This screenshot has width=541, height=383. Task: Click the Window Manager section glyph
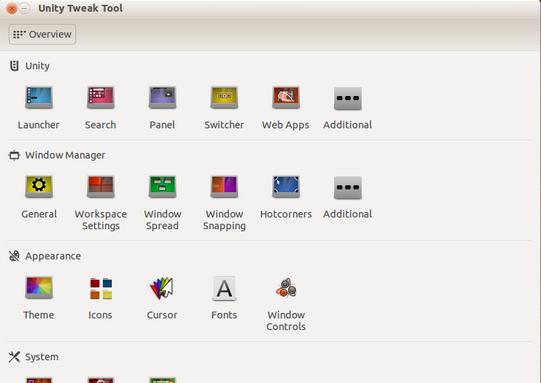pos(14,156)
